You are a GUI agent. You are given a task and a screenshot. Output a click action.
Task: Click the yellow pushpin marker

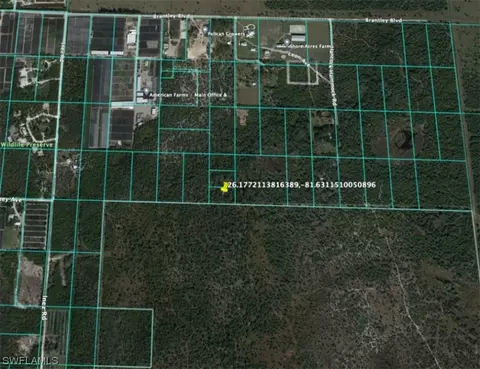click(x=224, y=188)
